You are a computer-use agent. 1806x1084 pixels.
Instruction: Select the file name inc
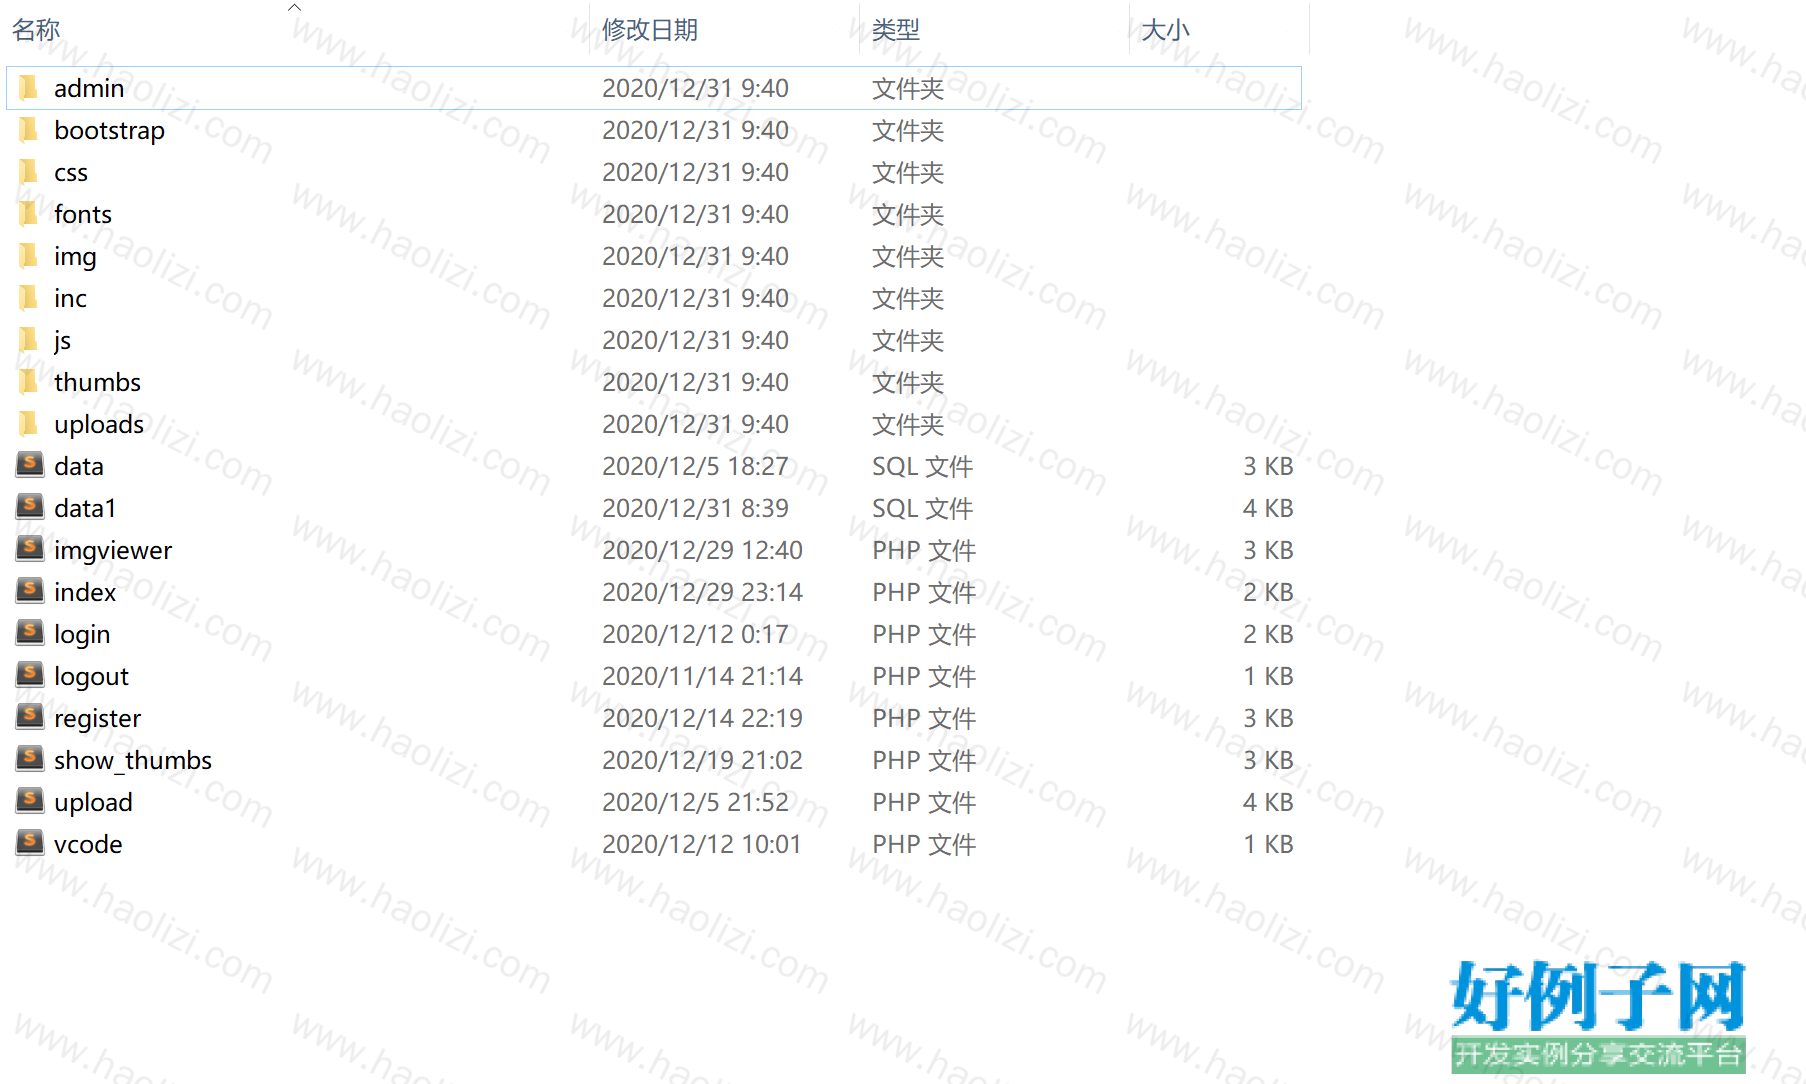pyautogui.click(x=70, y=298)
